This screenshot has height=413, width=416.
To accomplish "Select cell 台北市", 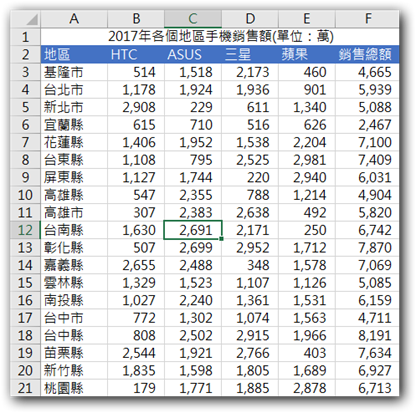I will click(74, 90).
